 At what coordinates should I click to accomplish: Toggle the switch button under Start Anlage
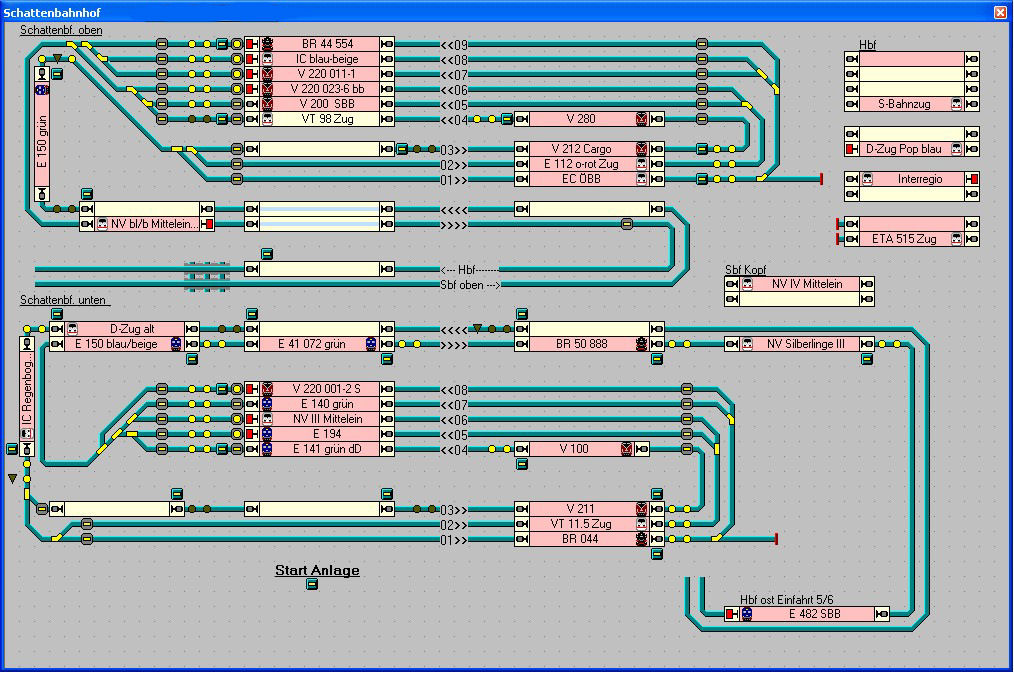[x=312, y=584]
